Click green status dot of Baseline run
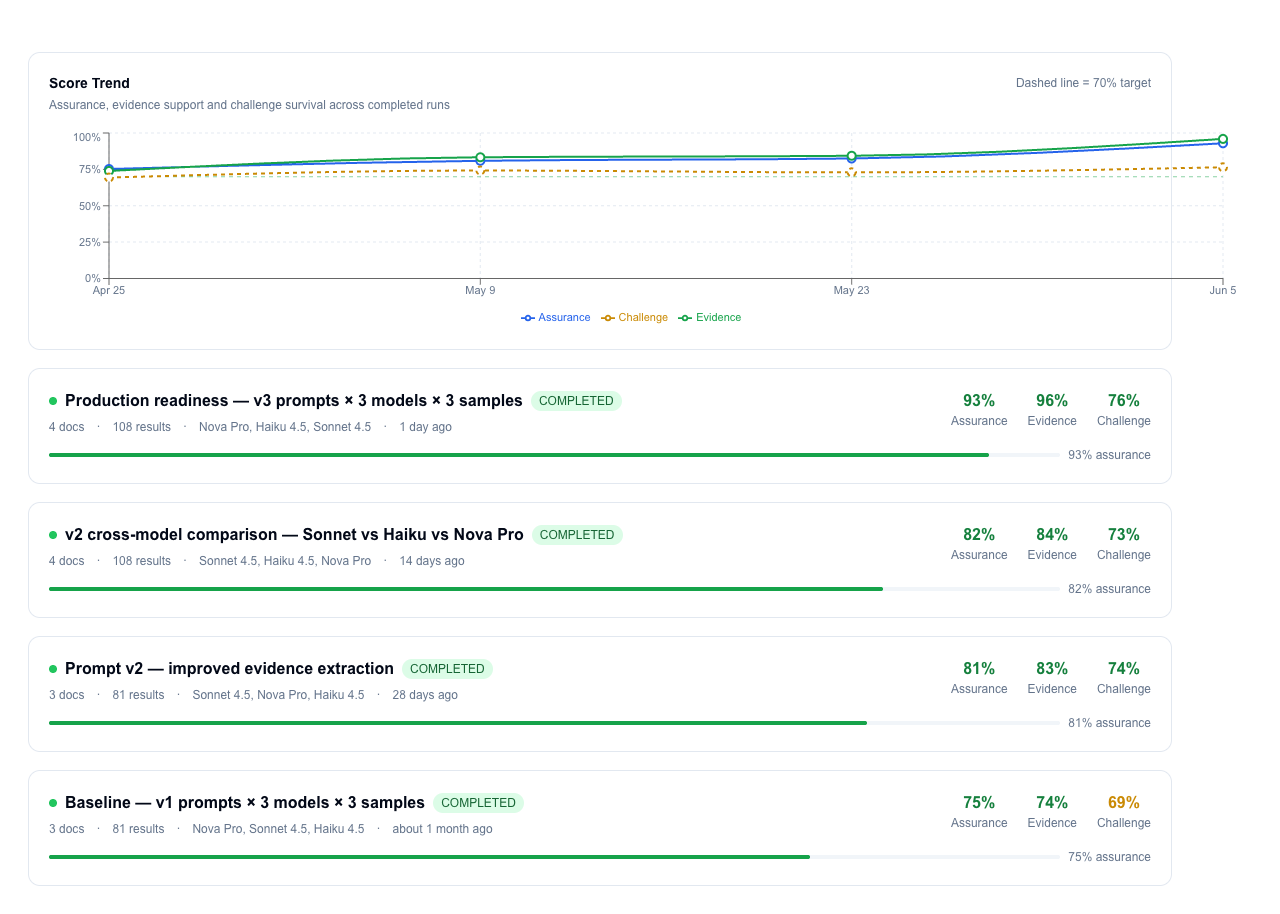The height and width of the screenshot is (914, 1280). [x=53, y=803]
